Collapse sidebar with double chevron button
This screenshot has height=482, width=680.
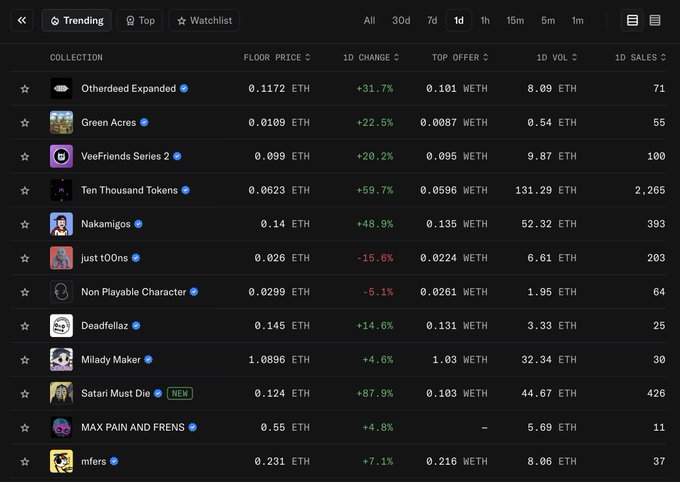(22, 20)
